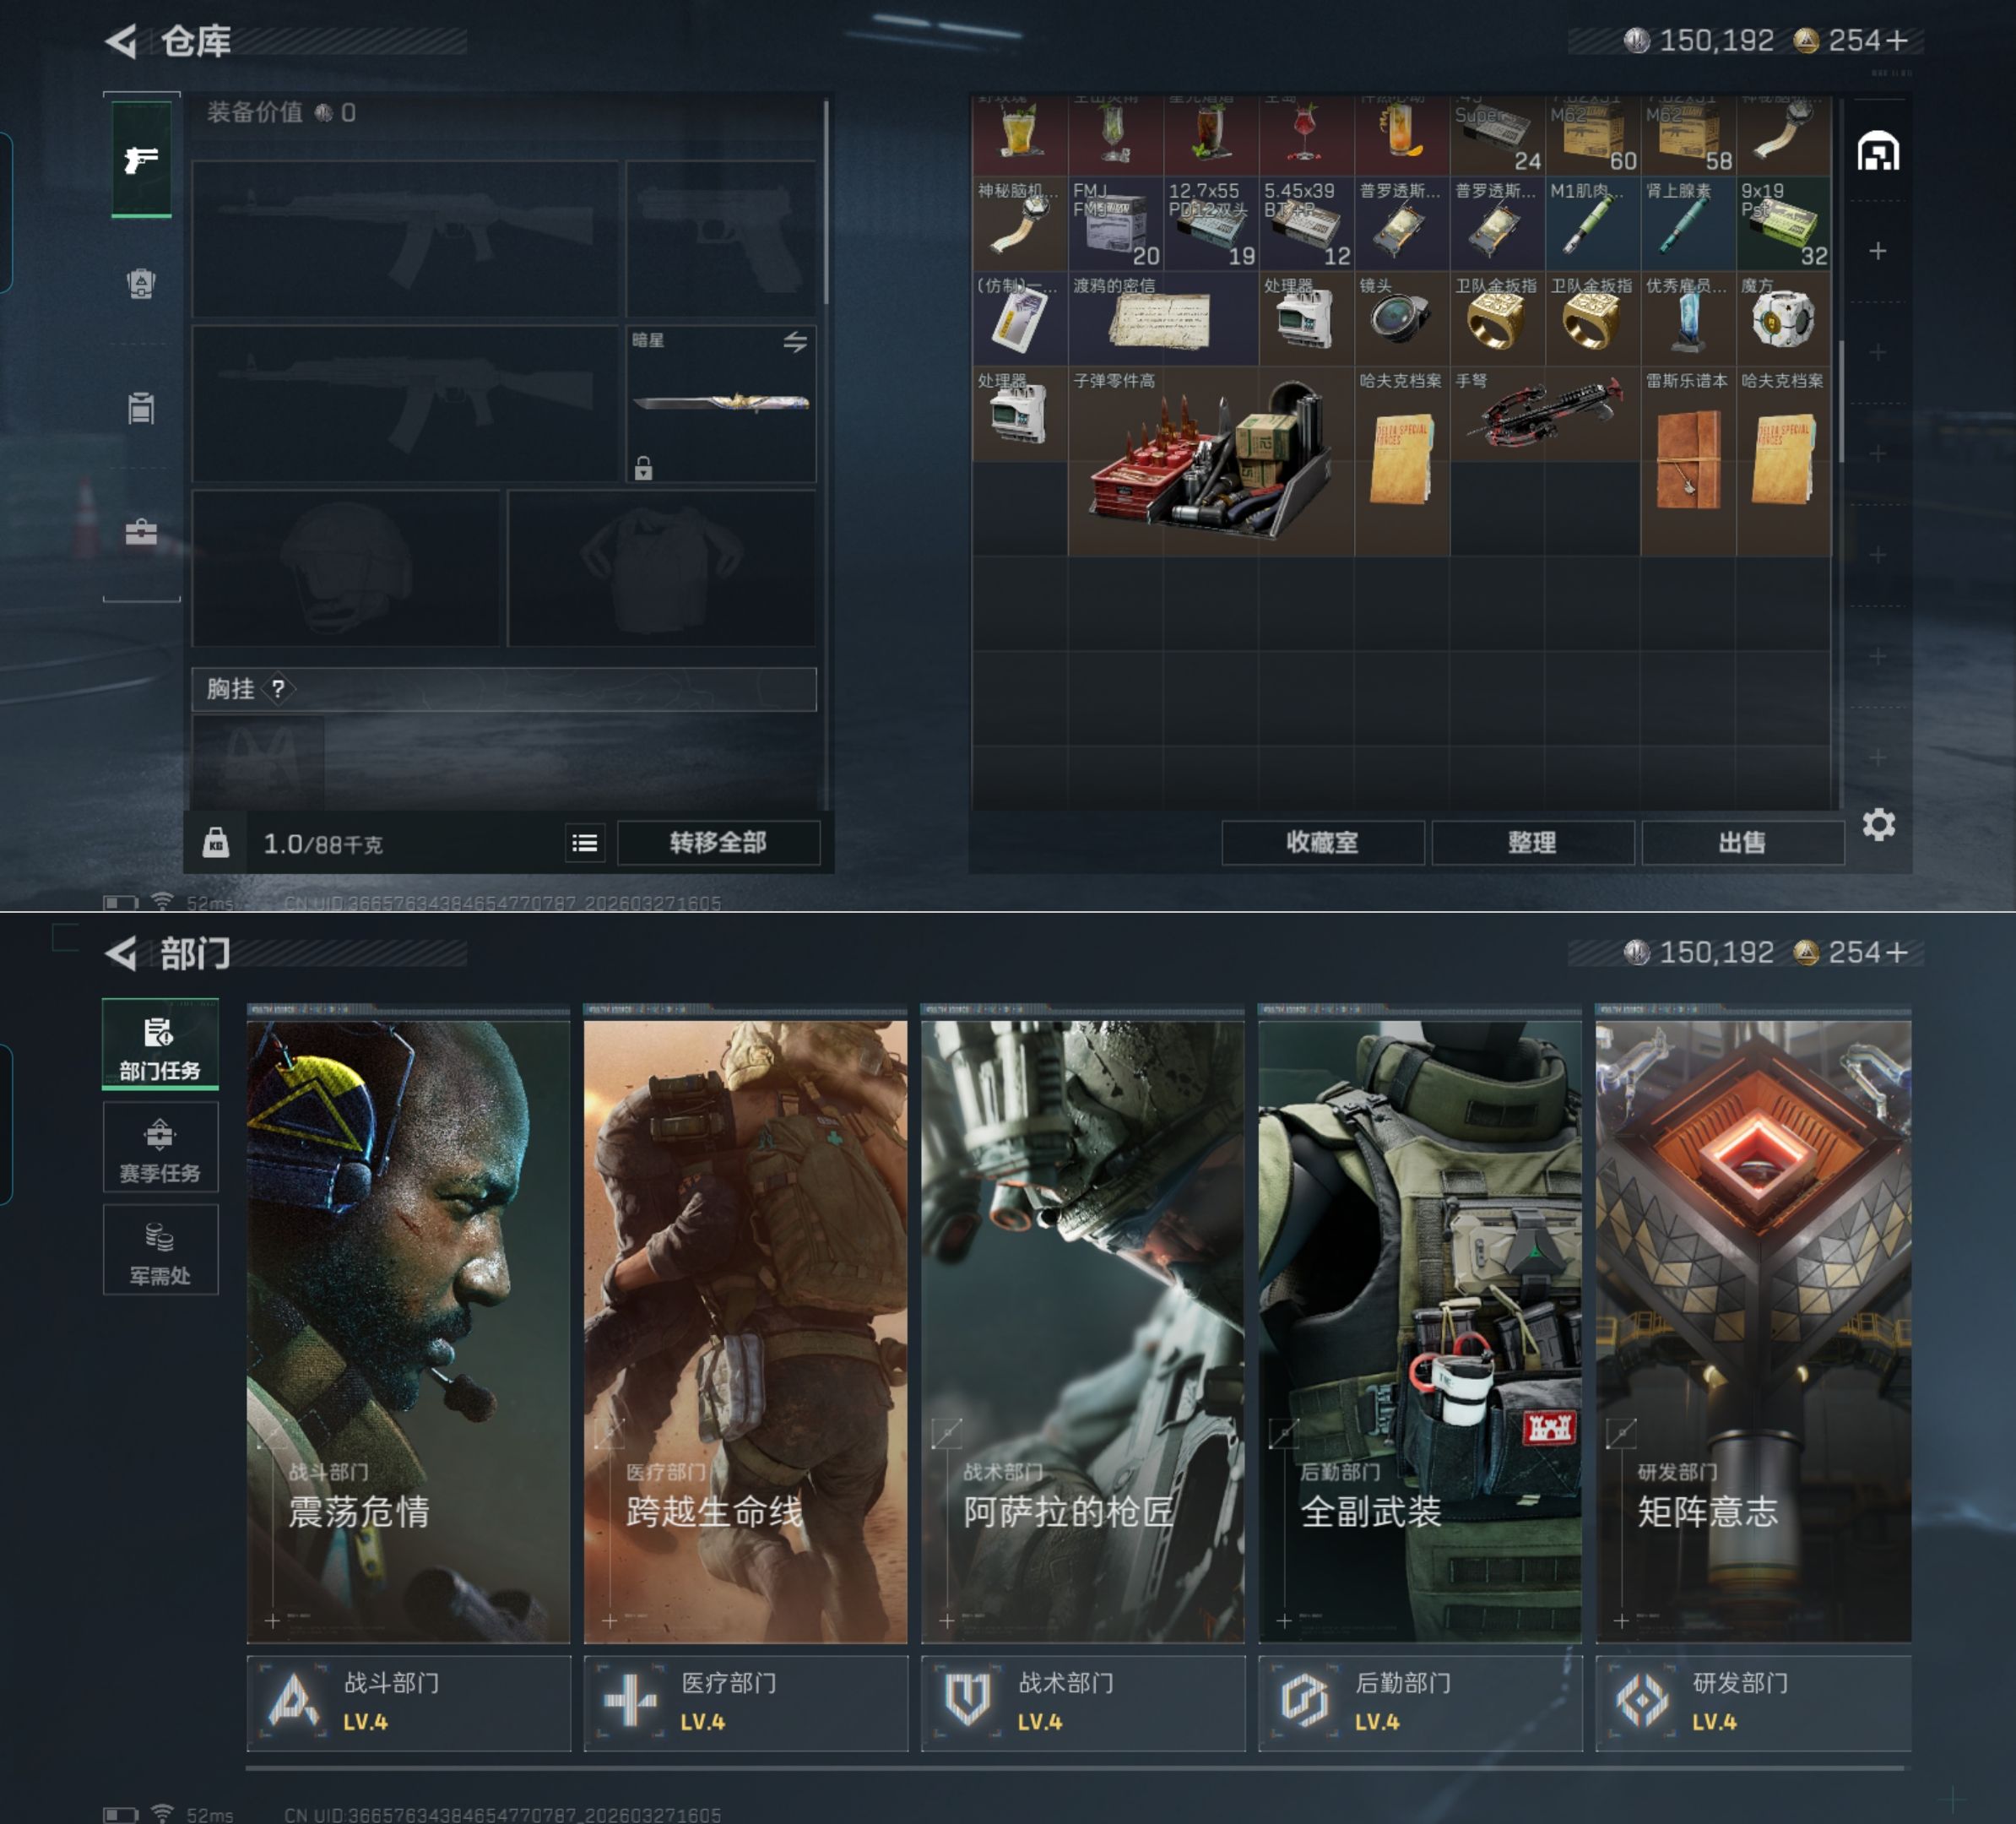Click the list view icon beside 转移全部

tap(585, 843)
